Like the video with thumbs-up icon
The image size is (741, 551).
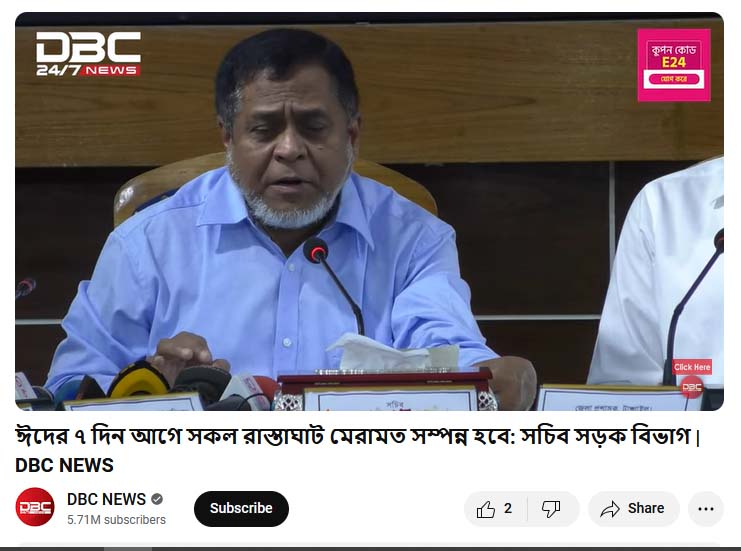pyautogui.click(x=486, y=509)
